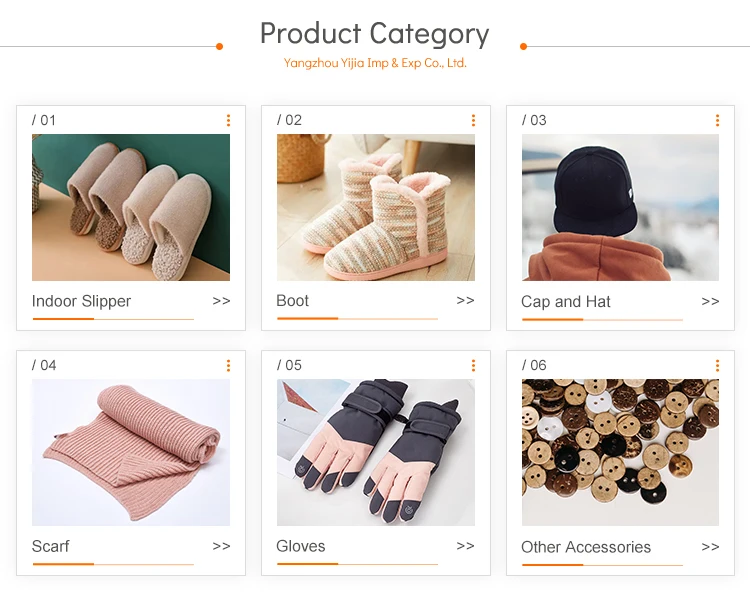Image resolution: width=750 pixels, height=599 pixels.
Task: Click the ski gloves product photo
Action: 376,452
